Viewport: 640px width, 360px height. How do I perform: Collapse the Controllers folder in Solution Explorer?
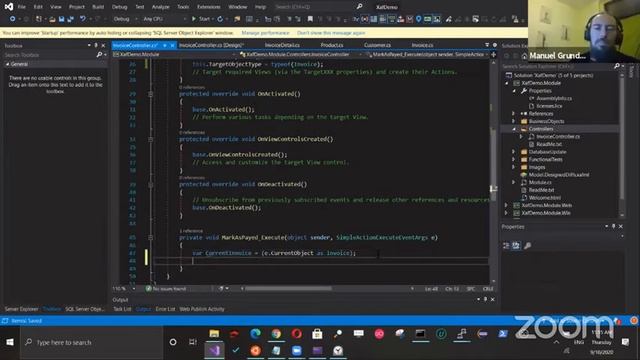(514, 129)
